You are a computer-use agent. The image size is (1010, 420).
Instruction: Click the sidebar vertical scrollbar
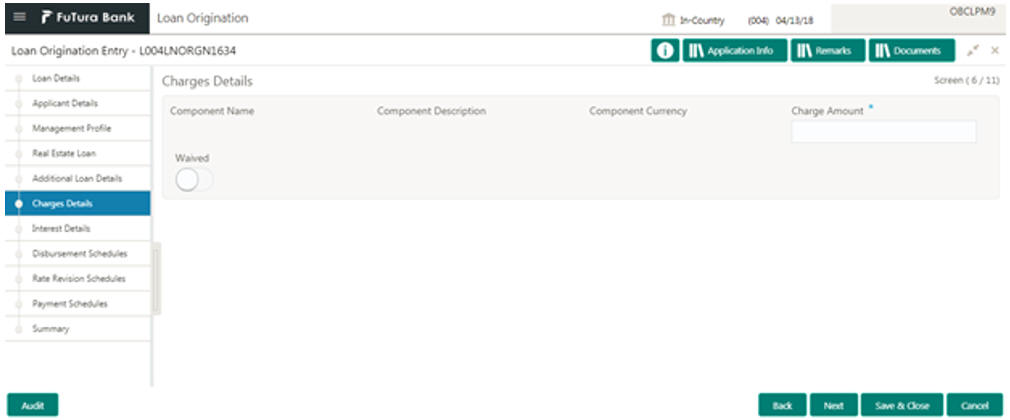[x=157, y=278]
